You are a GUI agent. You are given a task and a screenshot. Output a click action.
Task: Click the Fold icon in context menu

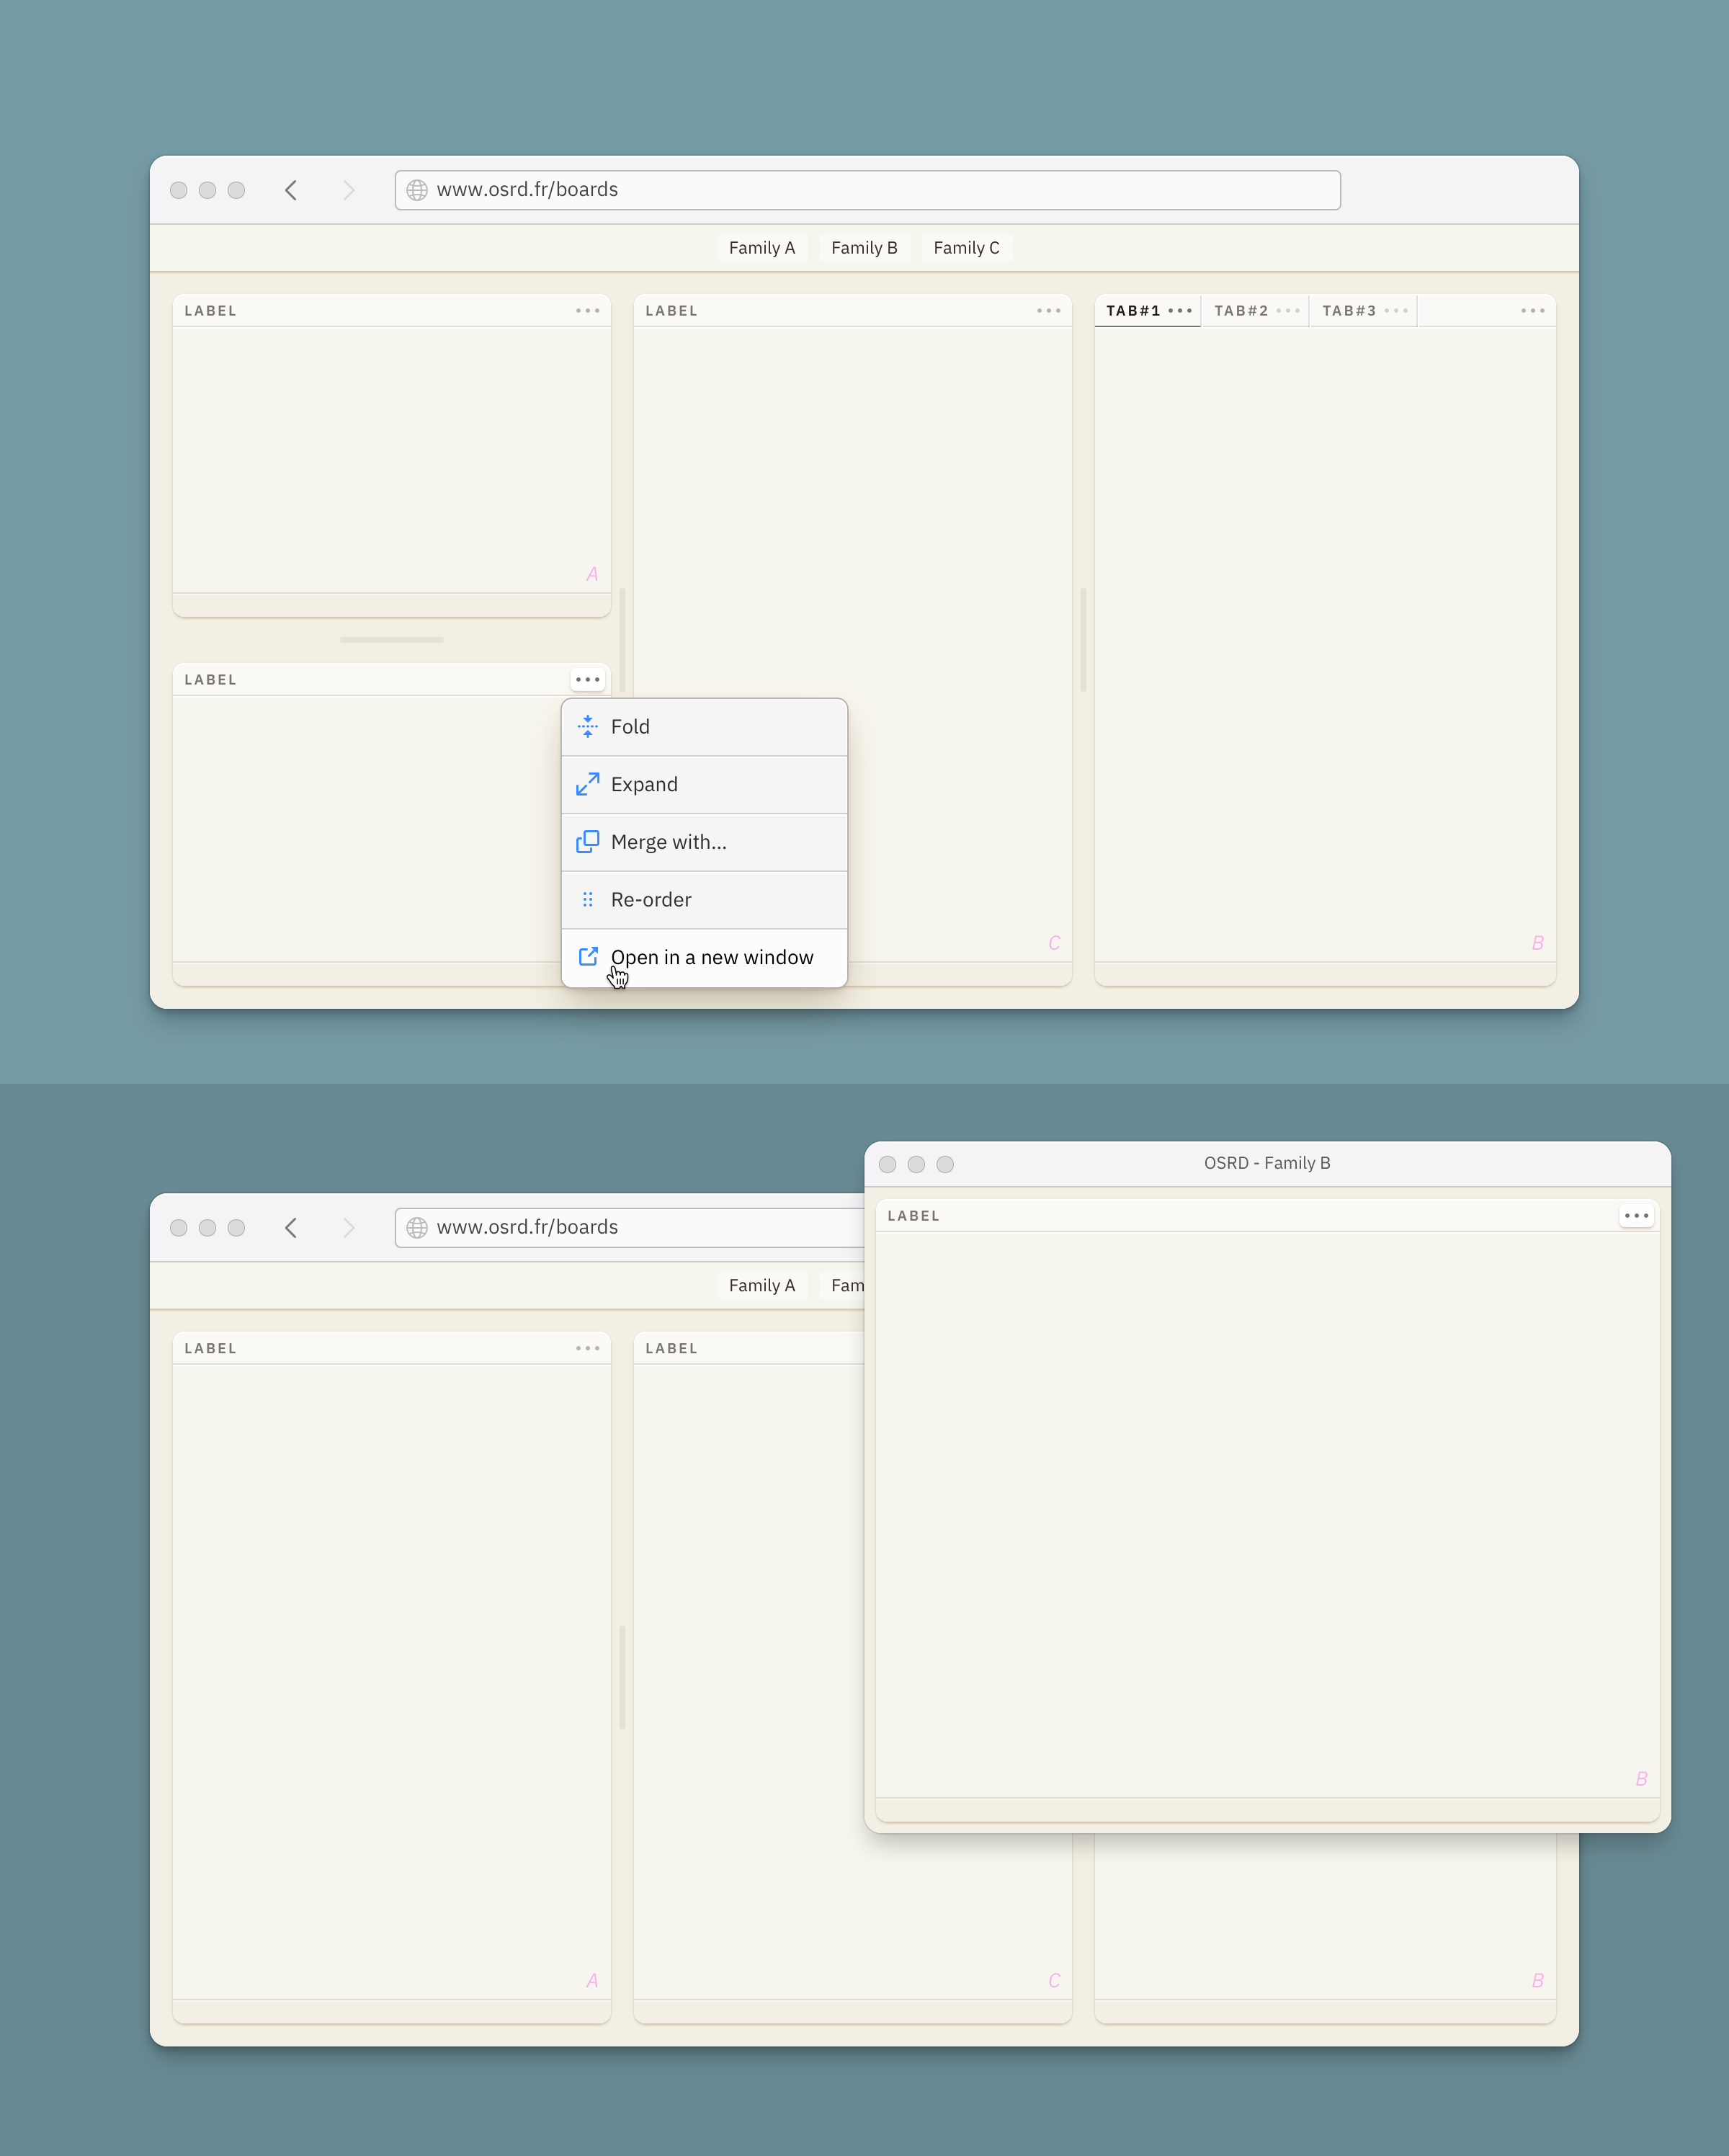[587, 727]
